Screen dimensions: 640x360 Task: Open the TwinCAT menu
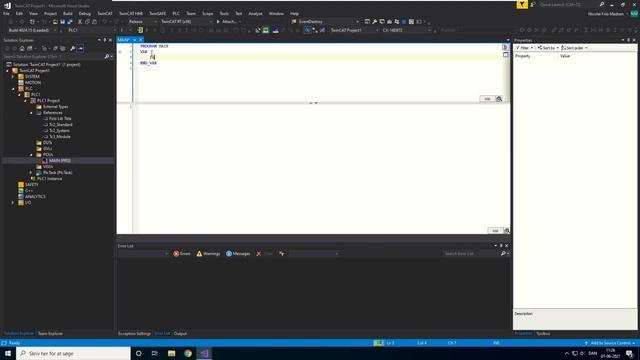(104, 13)
